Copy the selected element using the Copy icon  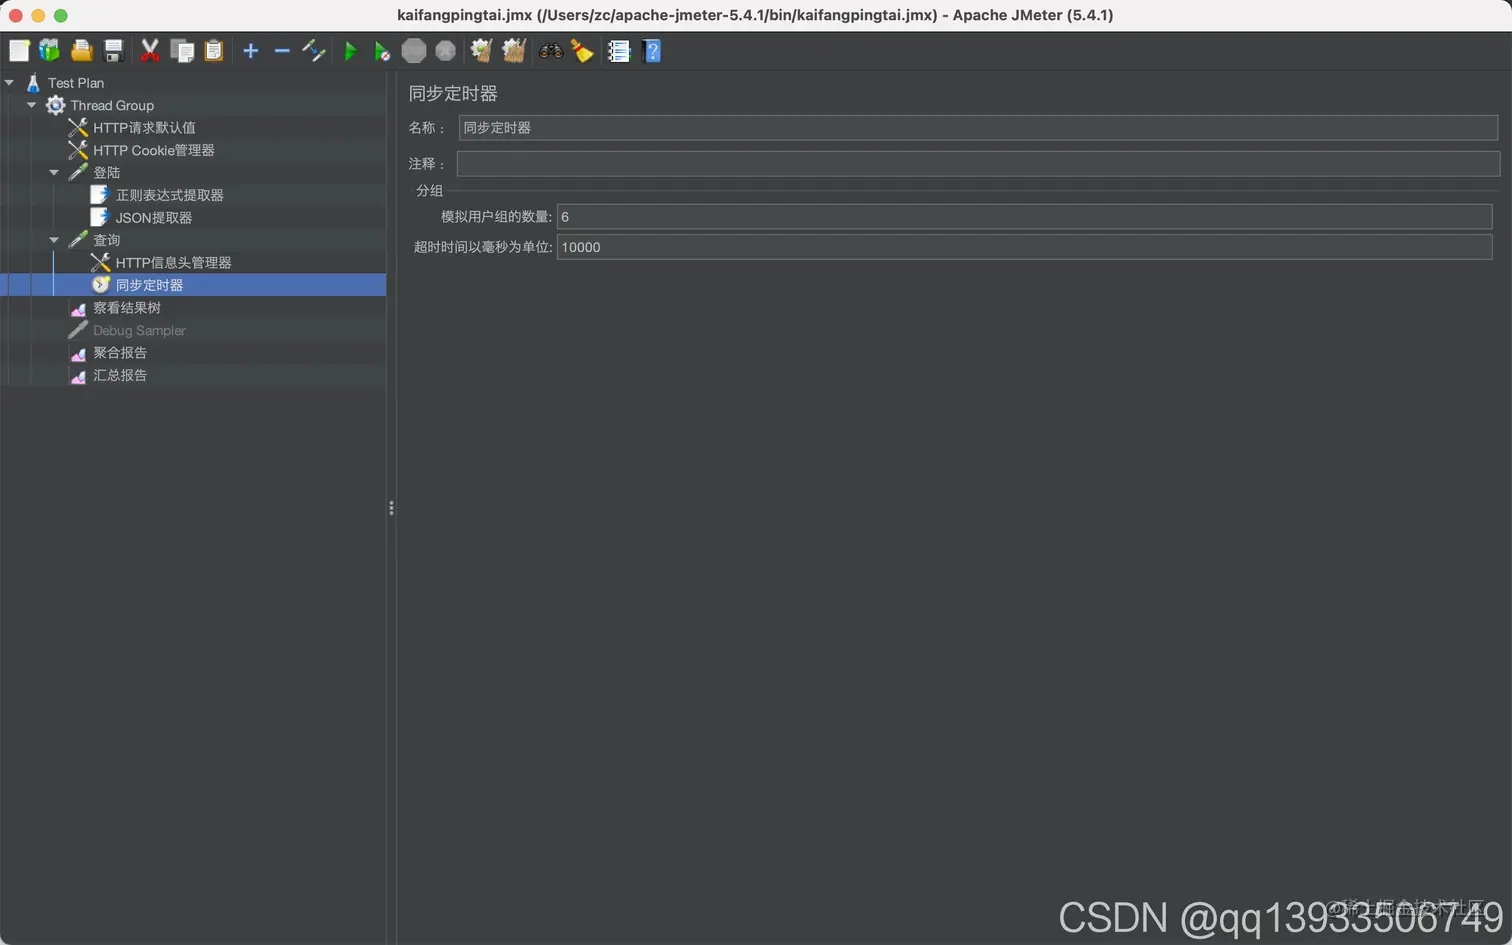click(x=182, y=51)
